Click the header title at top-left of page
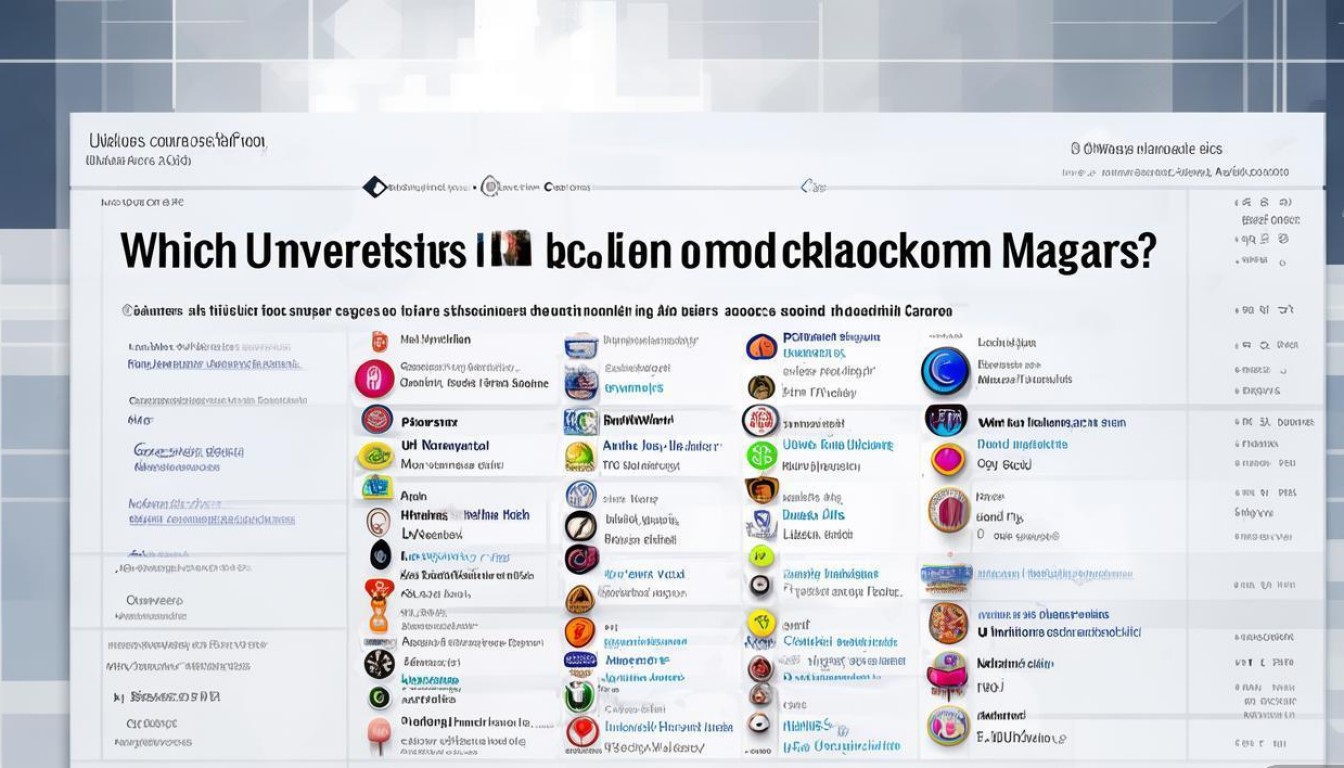1344x768 pixels. 177,142
